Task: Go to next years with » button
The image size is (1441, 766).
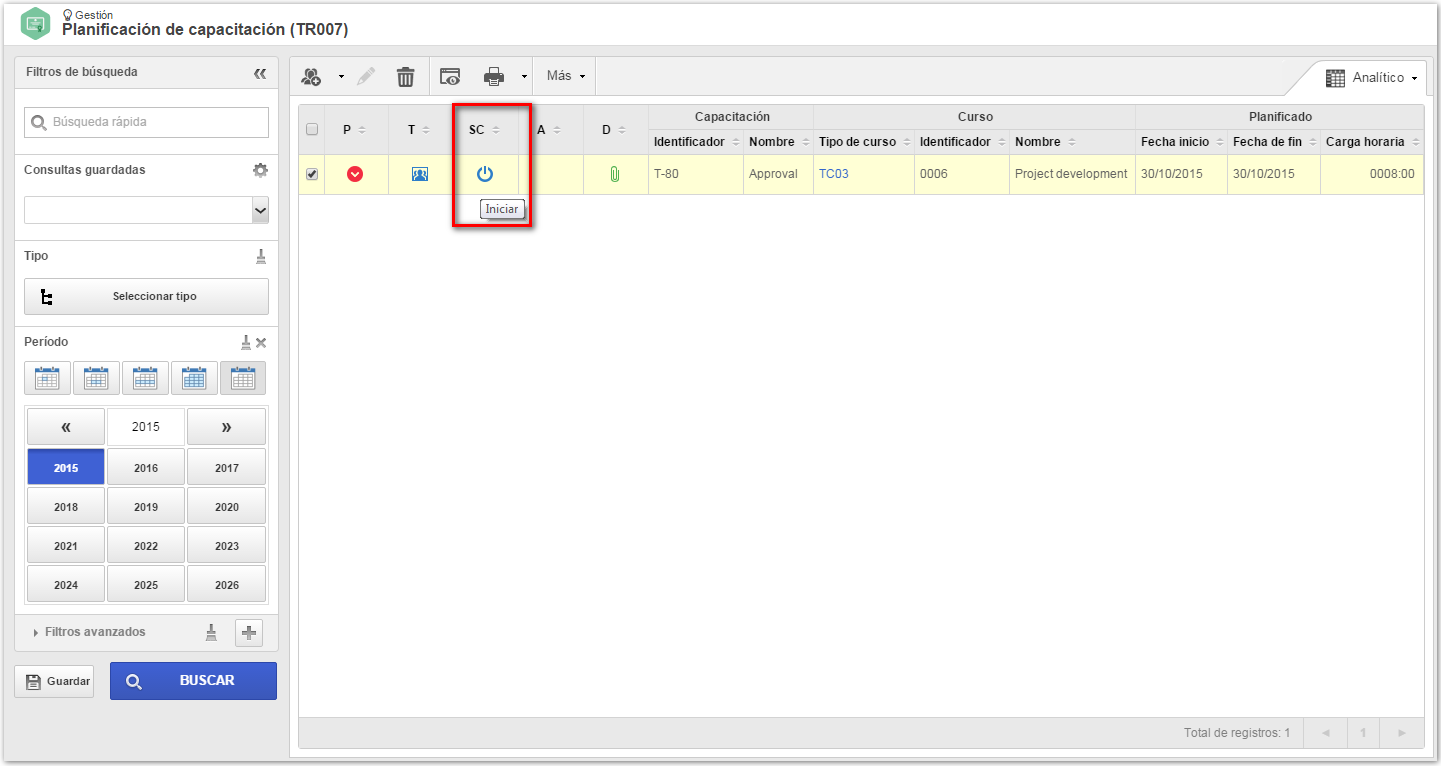Action: click(226, 427)
